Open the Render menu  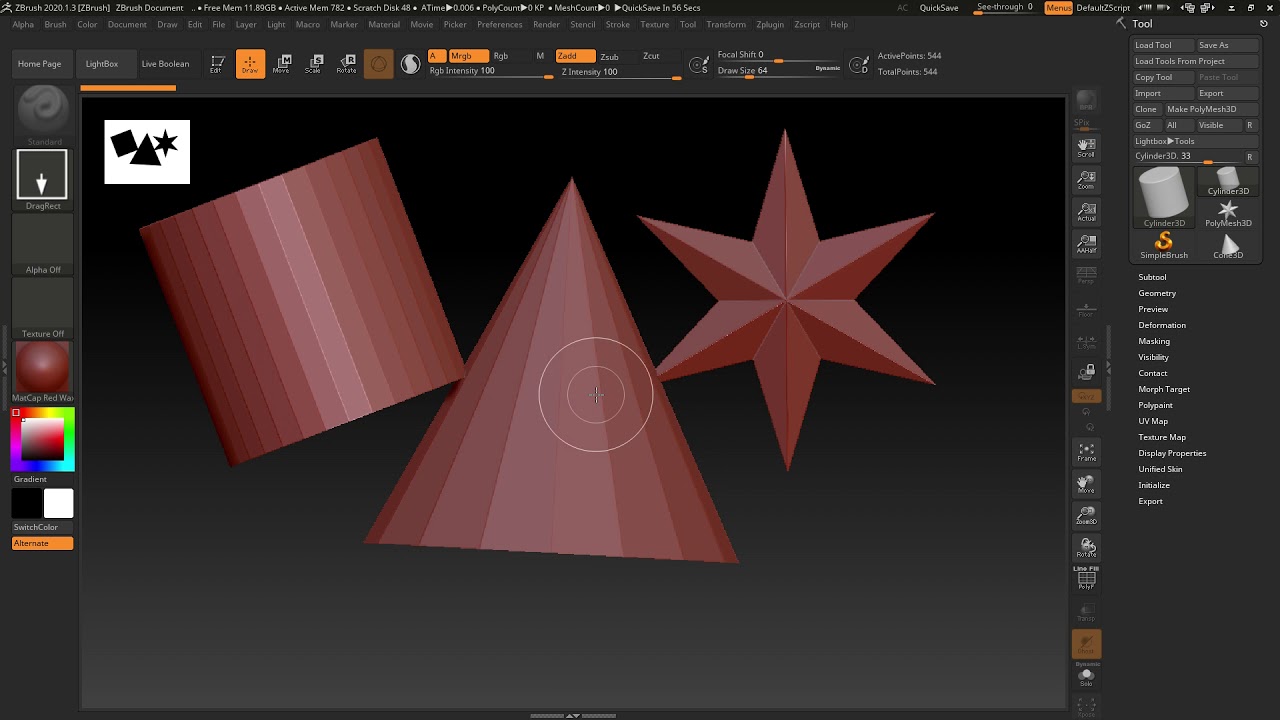tap(546, 24)
